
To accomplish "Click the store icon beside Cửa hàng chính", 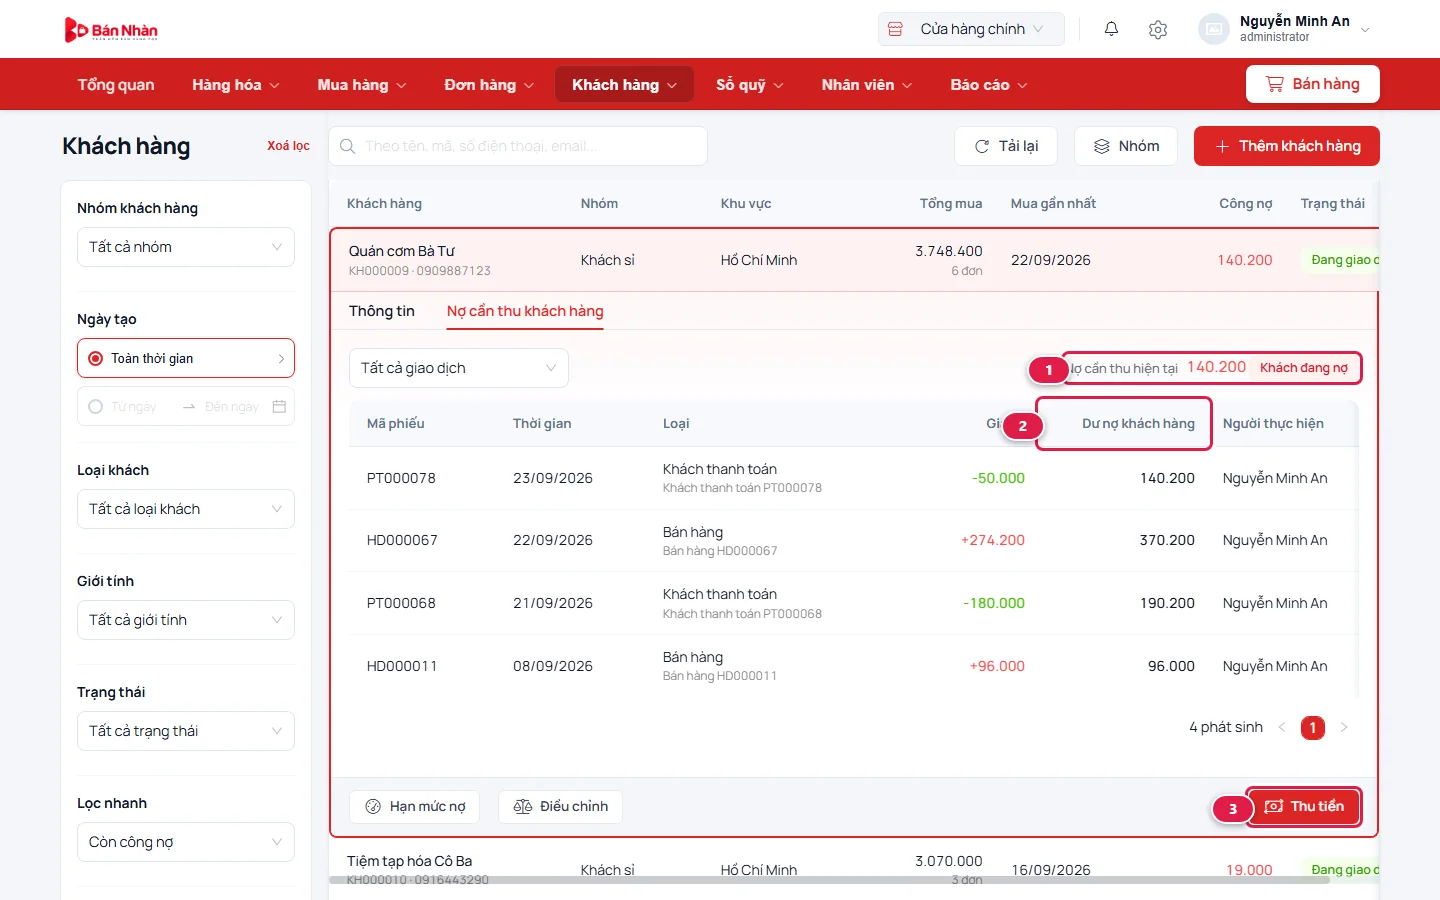I will (x=895, y=29).
